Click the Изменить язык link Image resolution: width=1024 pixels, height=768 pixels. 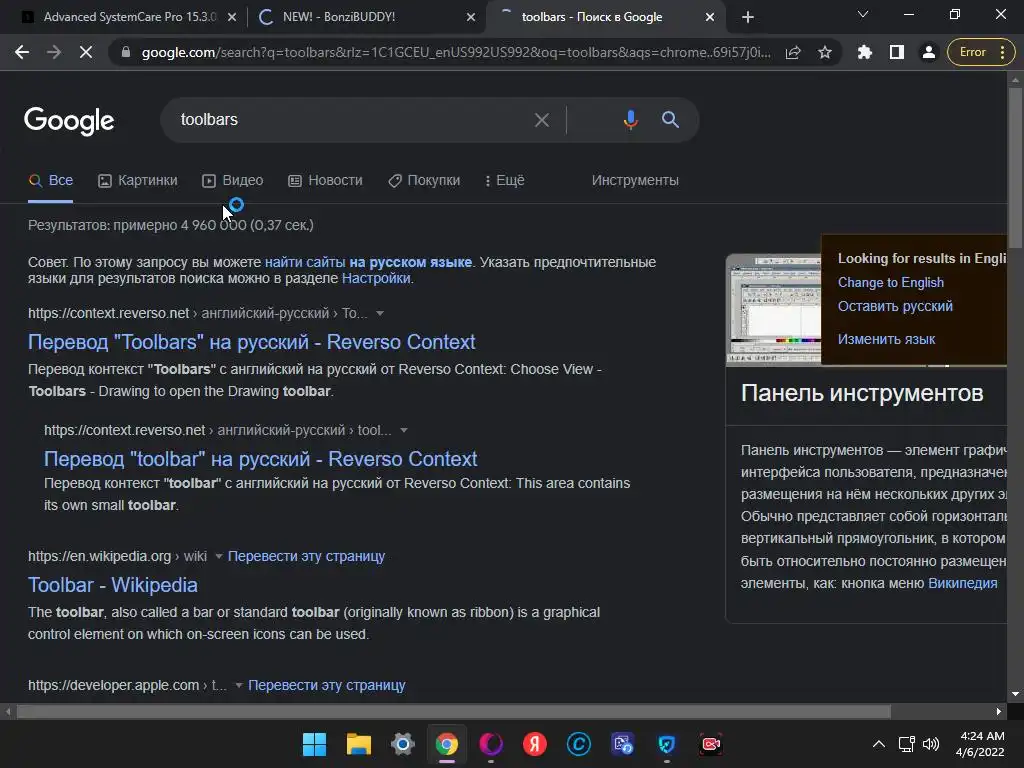(886, 340)
